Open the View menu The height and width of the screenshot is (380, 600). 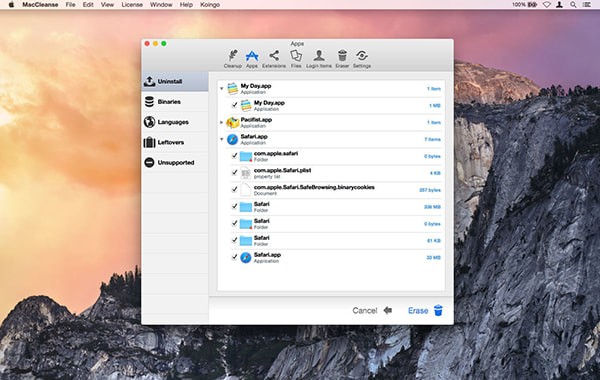pyautogui.click(x=107, y=5)
